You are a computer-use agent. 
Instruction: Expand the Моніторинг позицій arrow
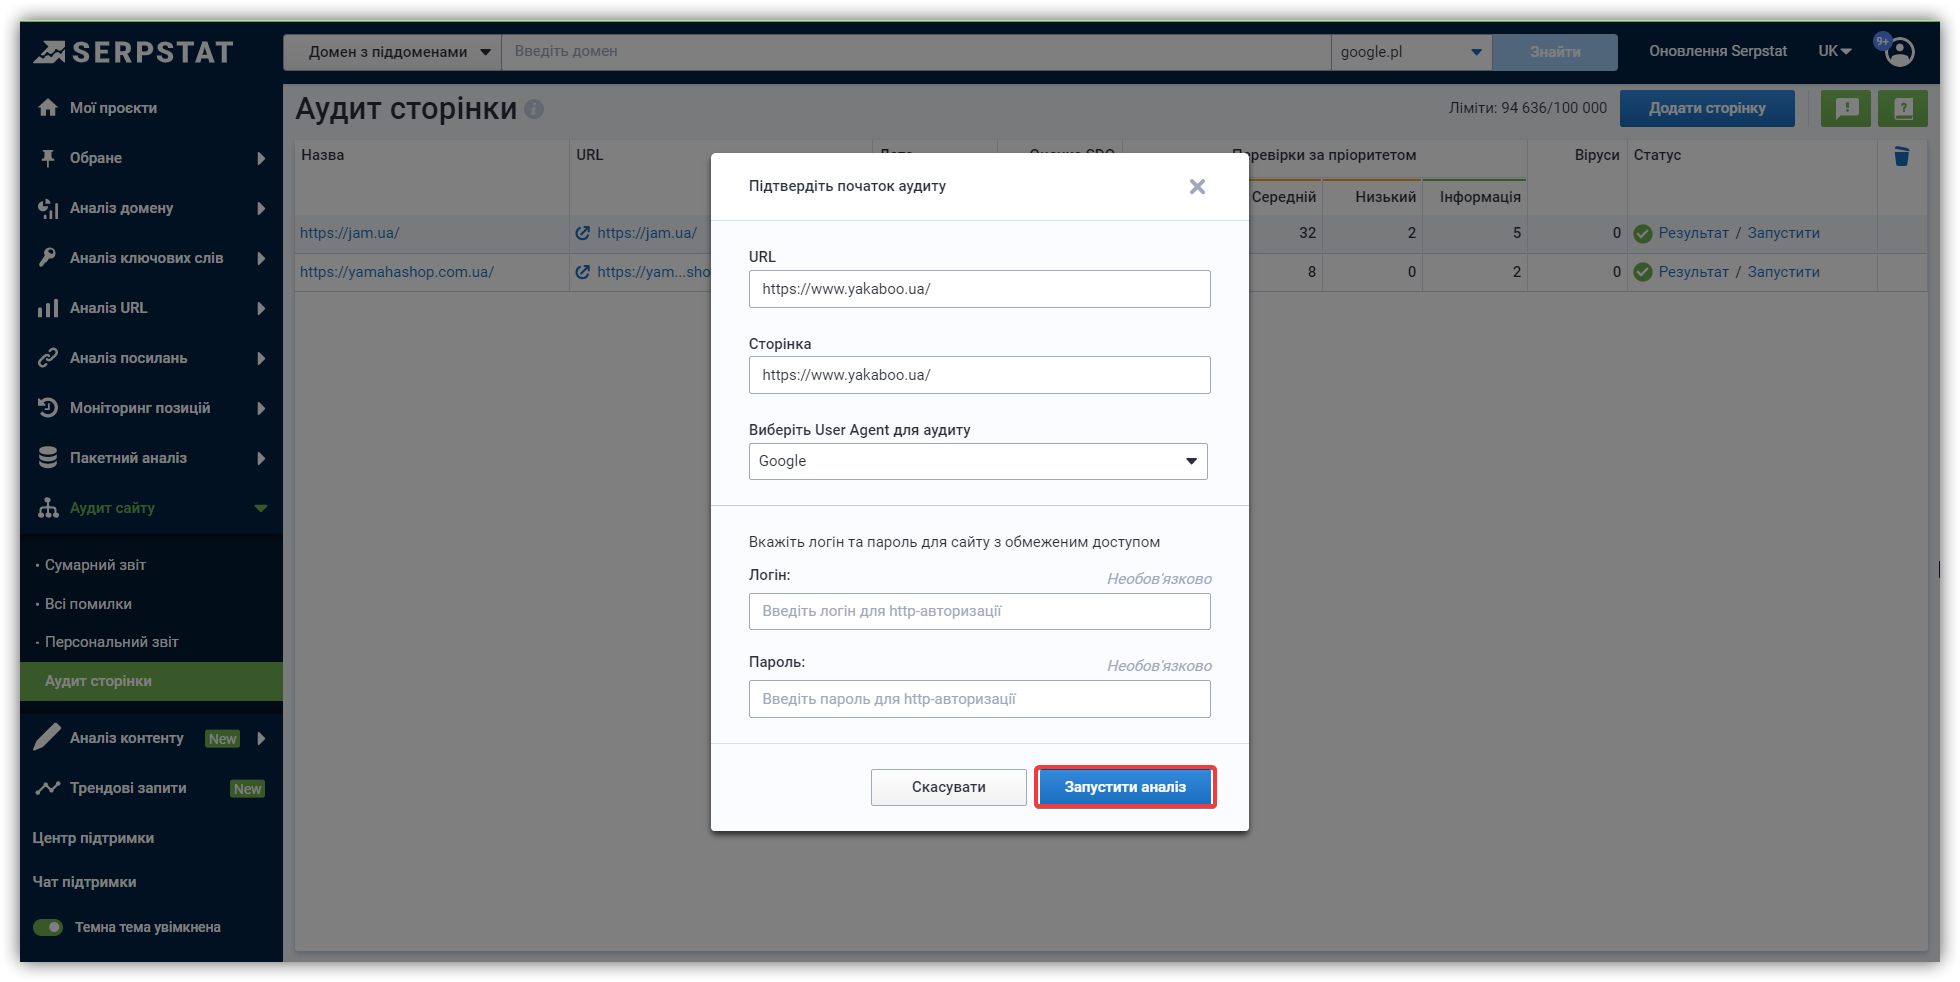261,408
